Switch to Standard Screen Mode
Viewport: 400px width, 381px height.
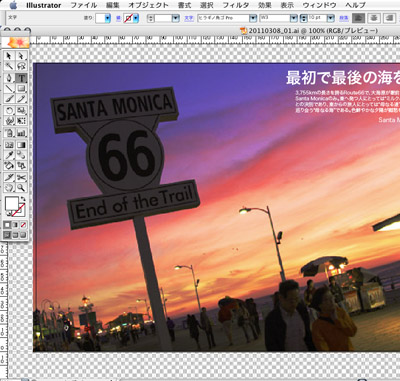click(x=7, y=235)
